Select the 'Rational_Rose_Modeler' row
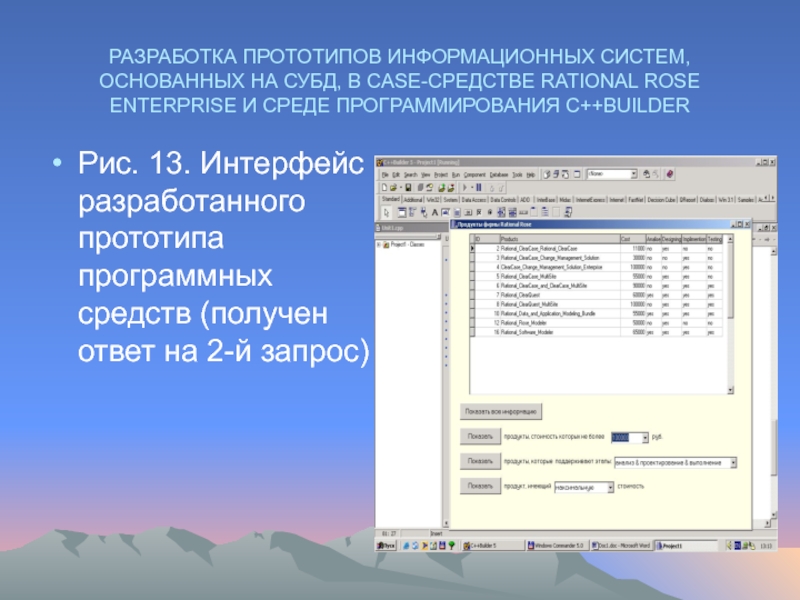The width and height of the screenshot is (800, 600). click(596, 323)
